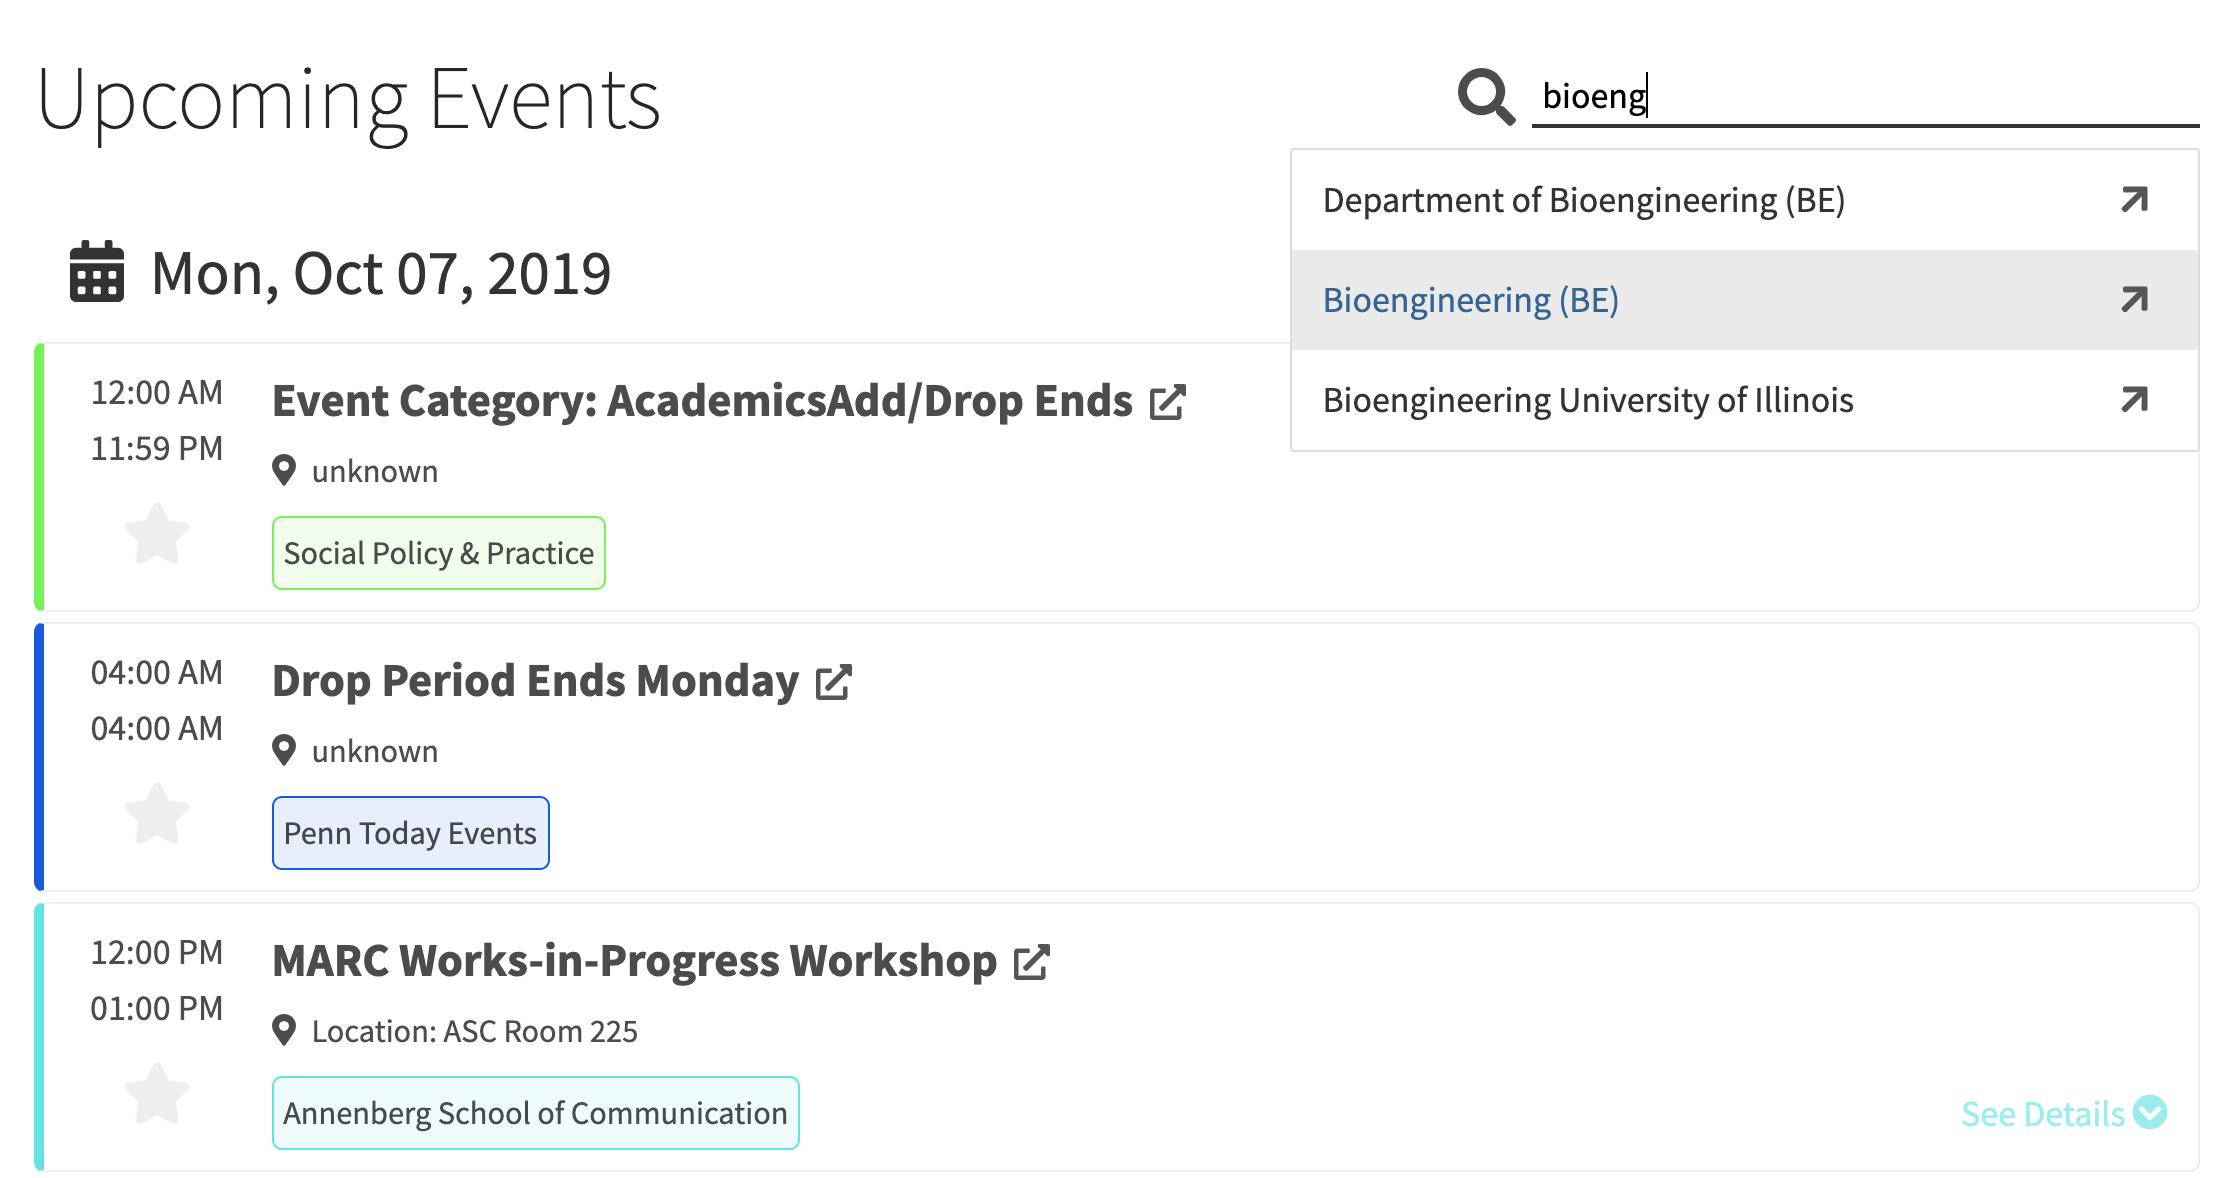2230x1178 pixels.
Task: Click the calendar icon beside Mon, Oct 07
Action: [97, 272]
